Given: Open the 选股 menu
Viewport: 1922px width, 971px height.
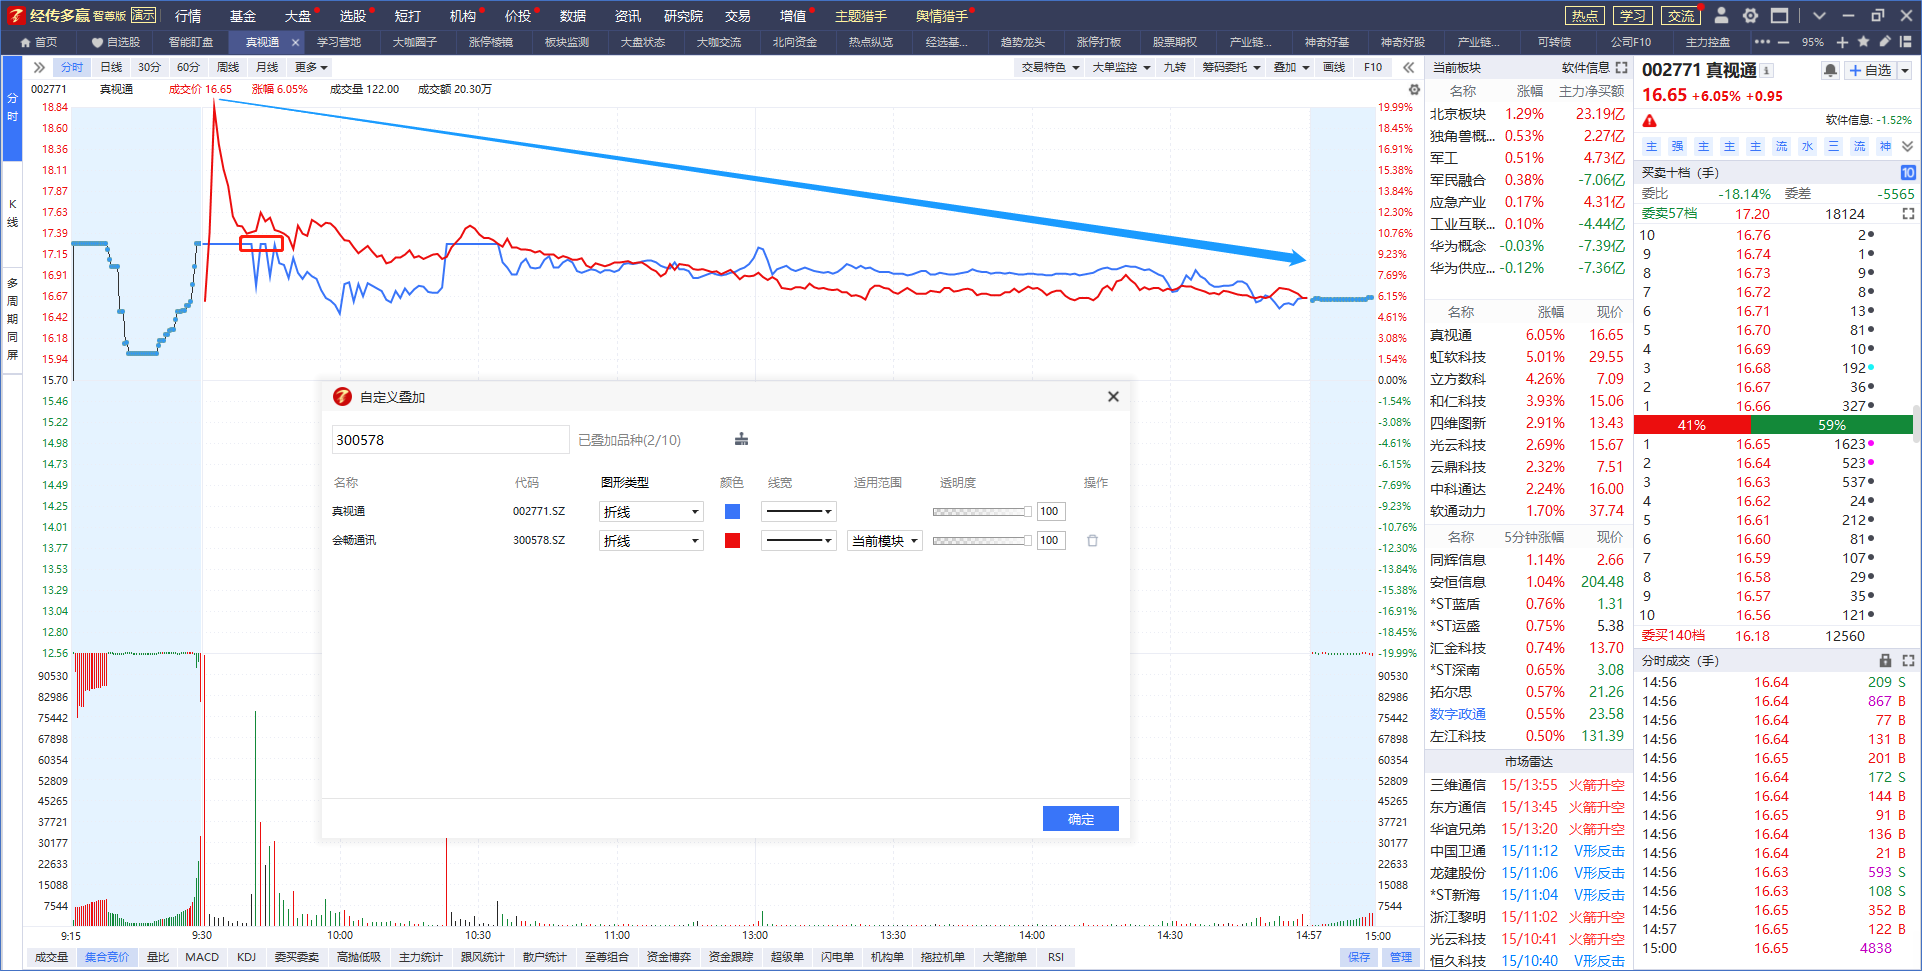Looking at the screenshot, I should [353, 15].
